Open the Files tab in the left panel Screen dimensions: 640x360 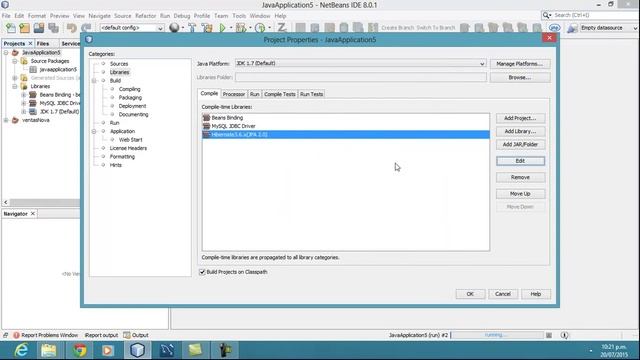(x=43, y=44)
